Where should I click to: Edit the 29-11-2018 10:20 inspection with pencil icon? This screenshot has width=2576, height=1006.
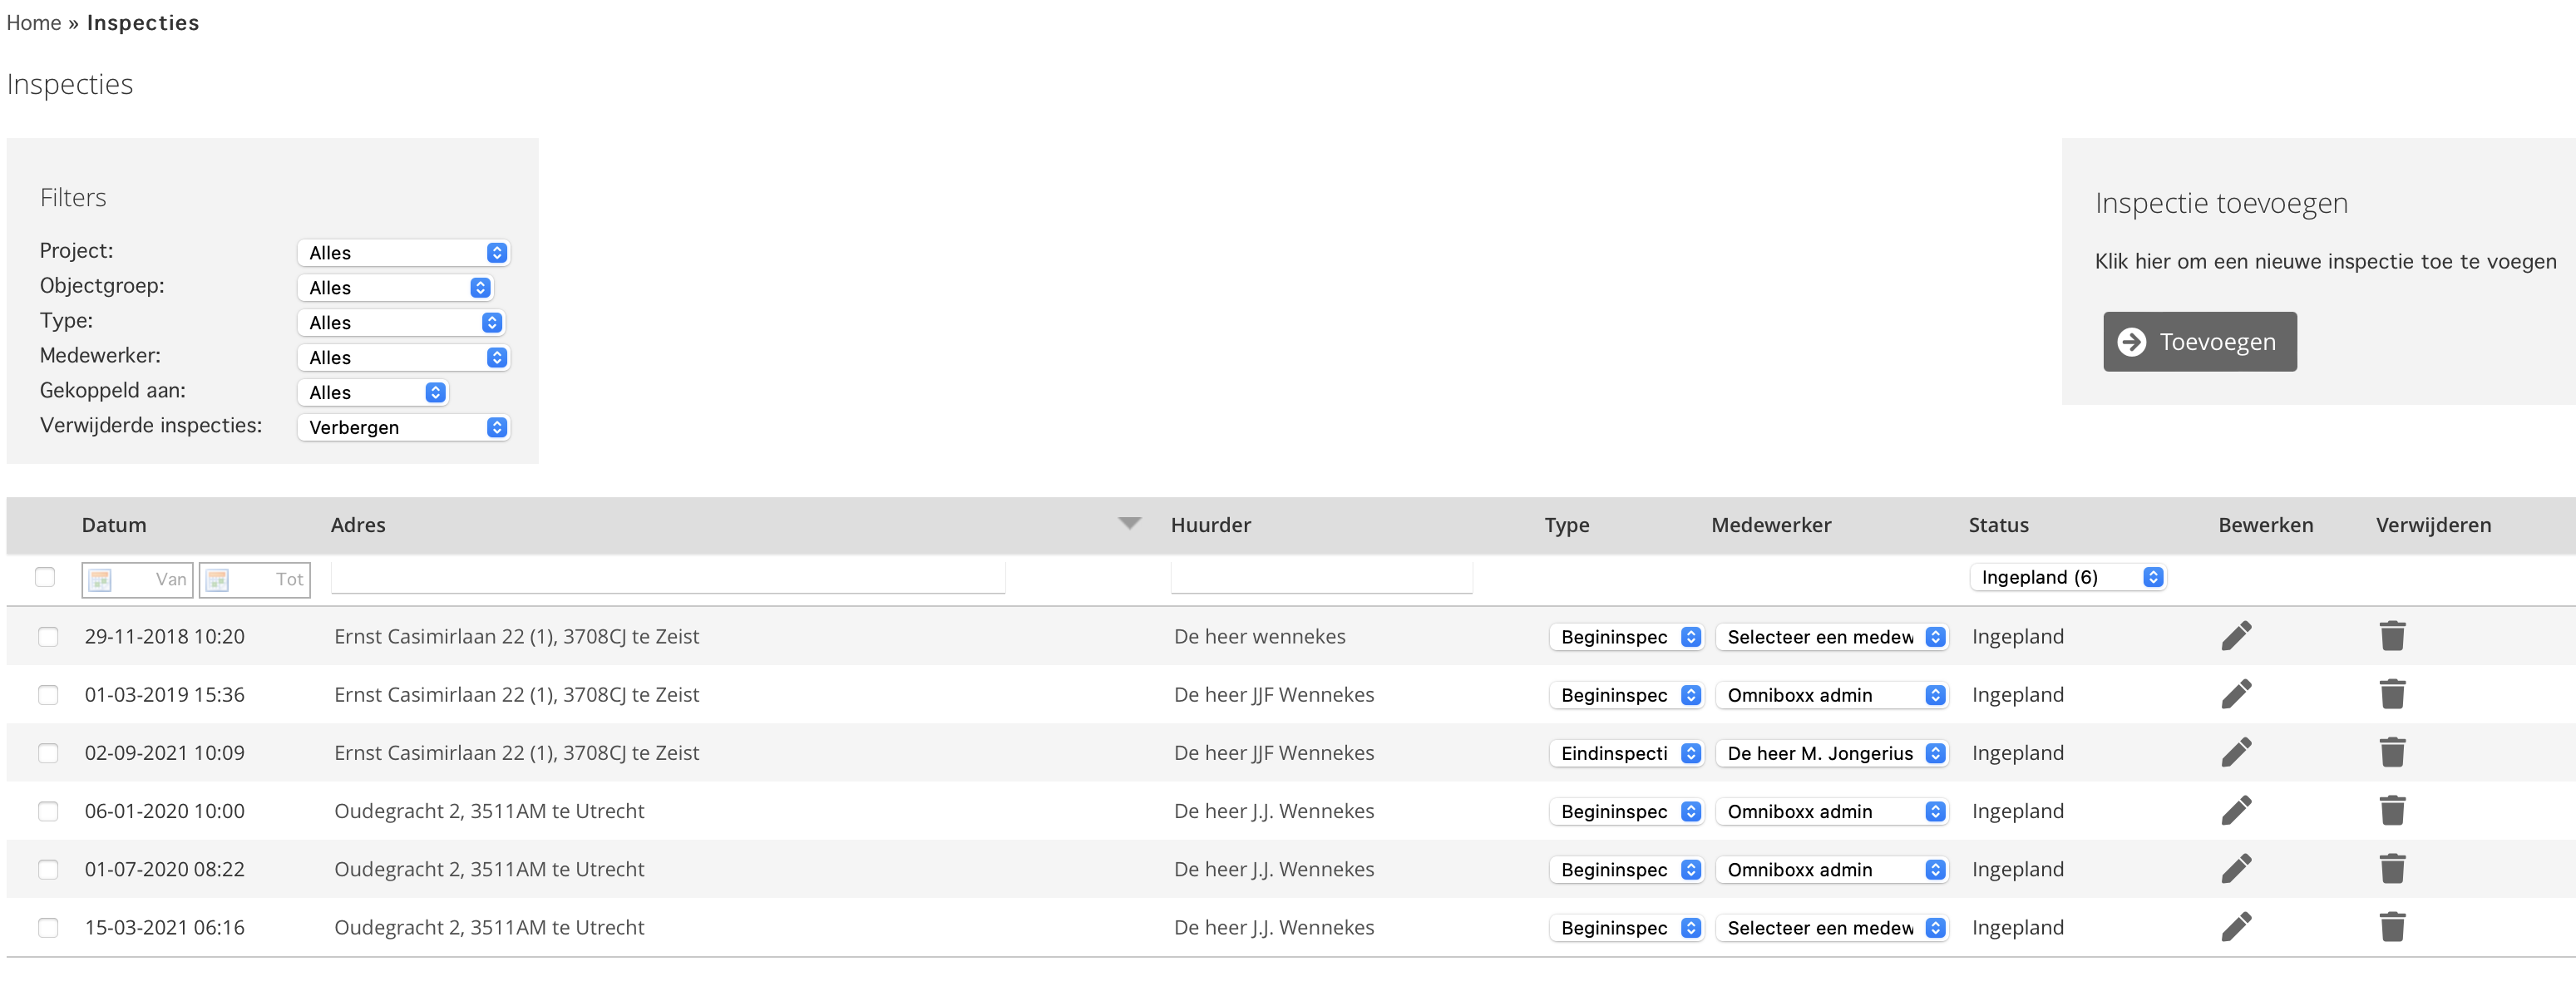2236,636
